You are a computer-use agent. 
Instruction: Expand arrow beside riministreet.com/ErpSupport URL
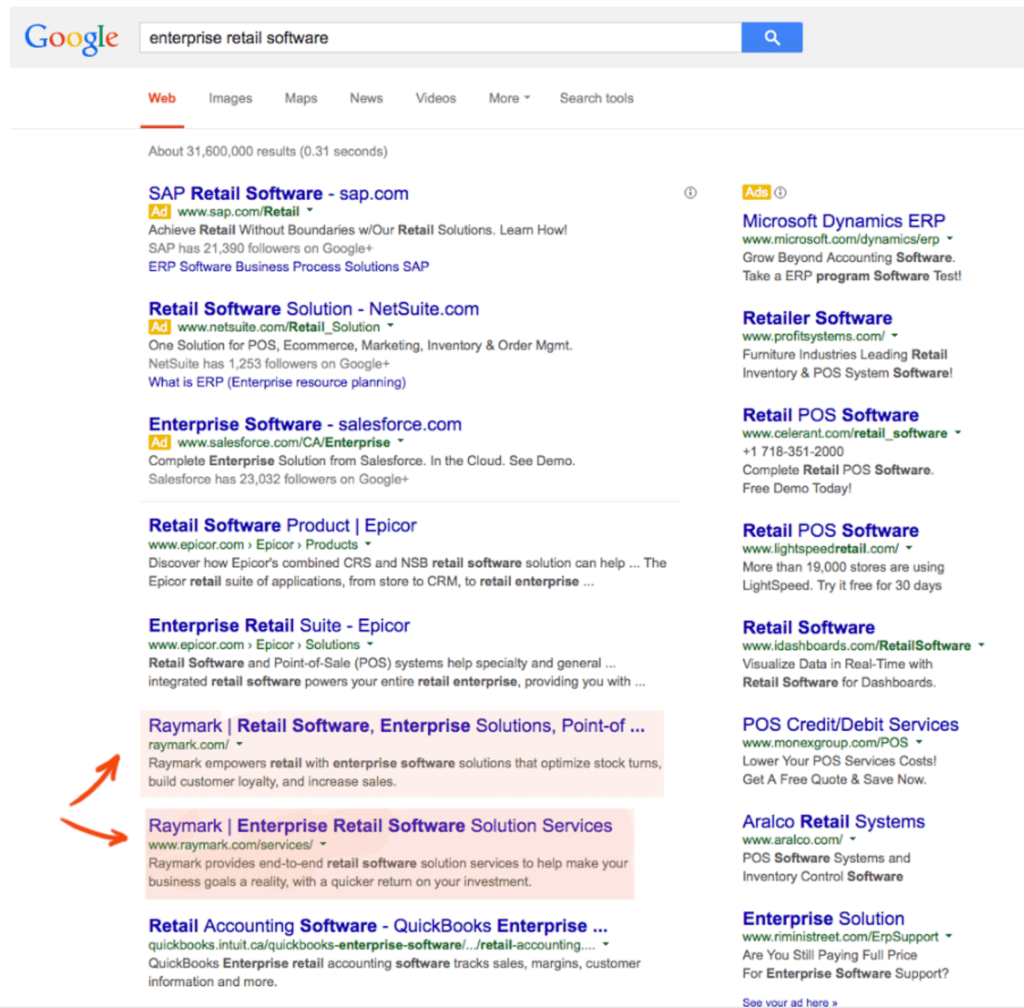pyautogui.click(x=949, y=936)
